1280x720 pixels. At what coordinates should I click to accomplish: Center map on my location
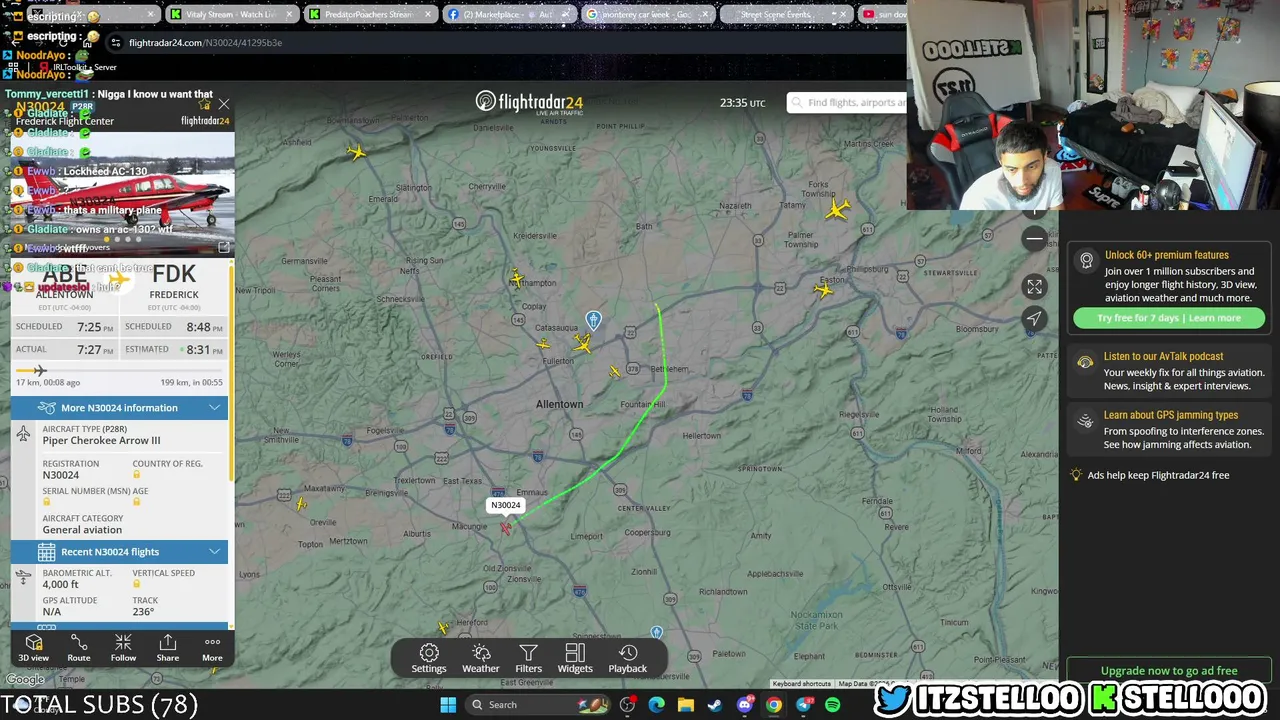[1035, 319]
